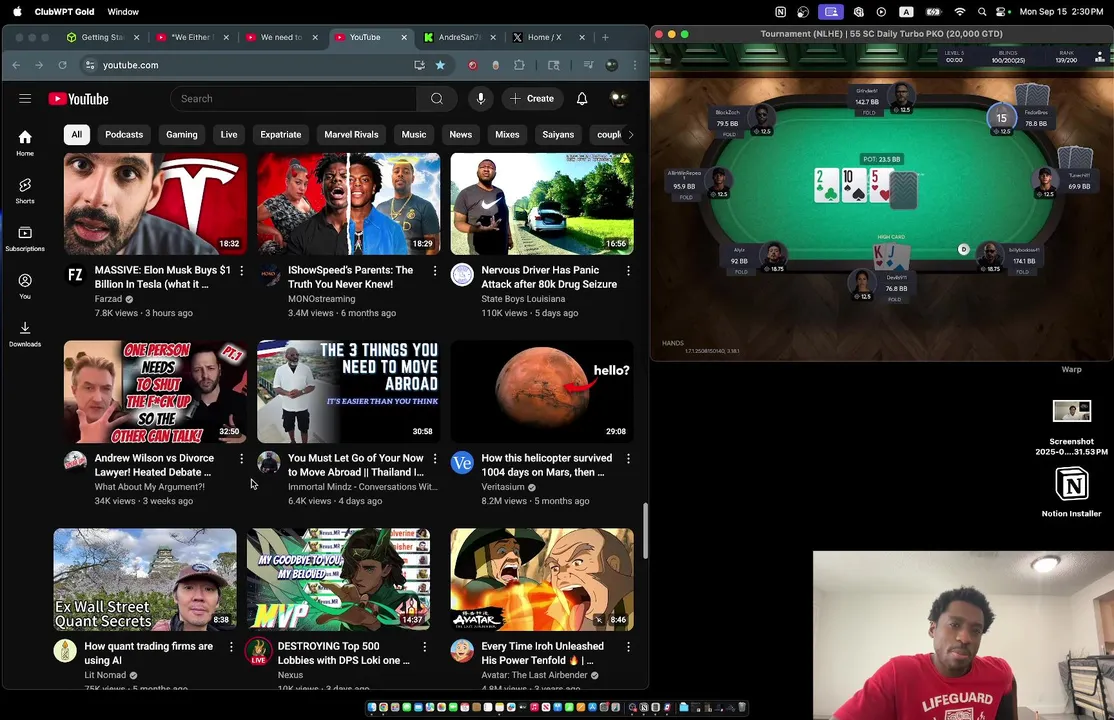Select the All filter chip
Viewport: 1114px width, 720px height.
77,134
